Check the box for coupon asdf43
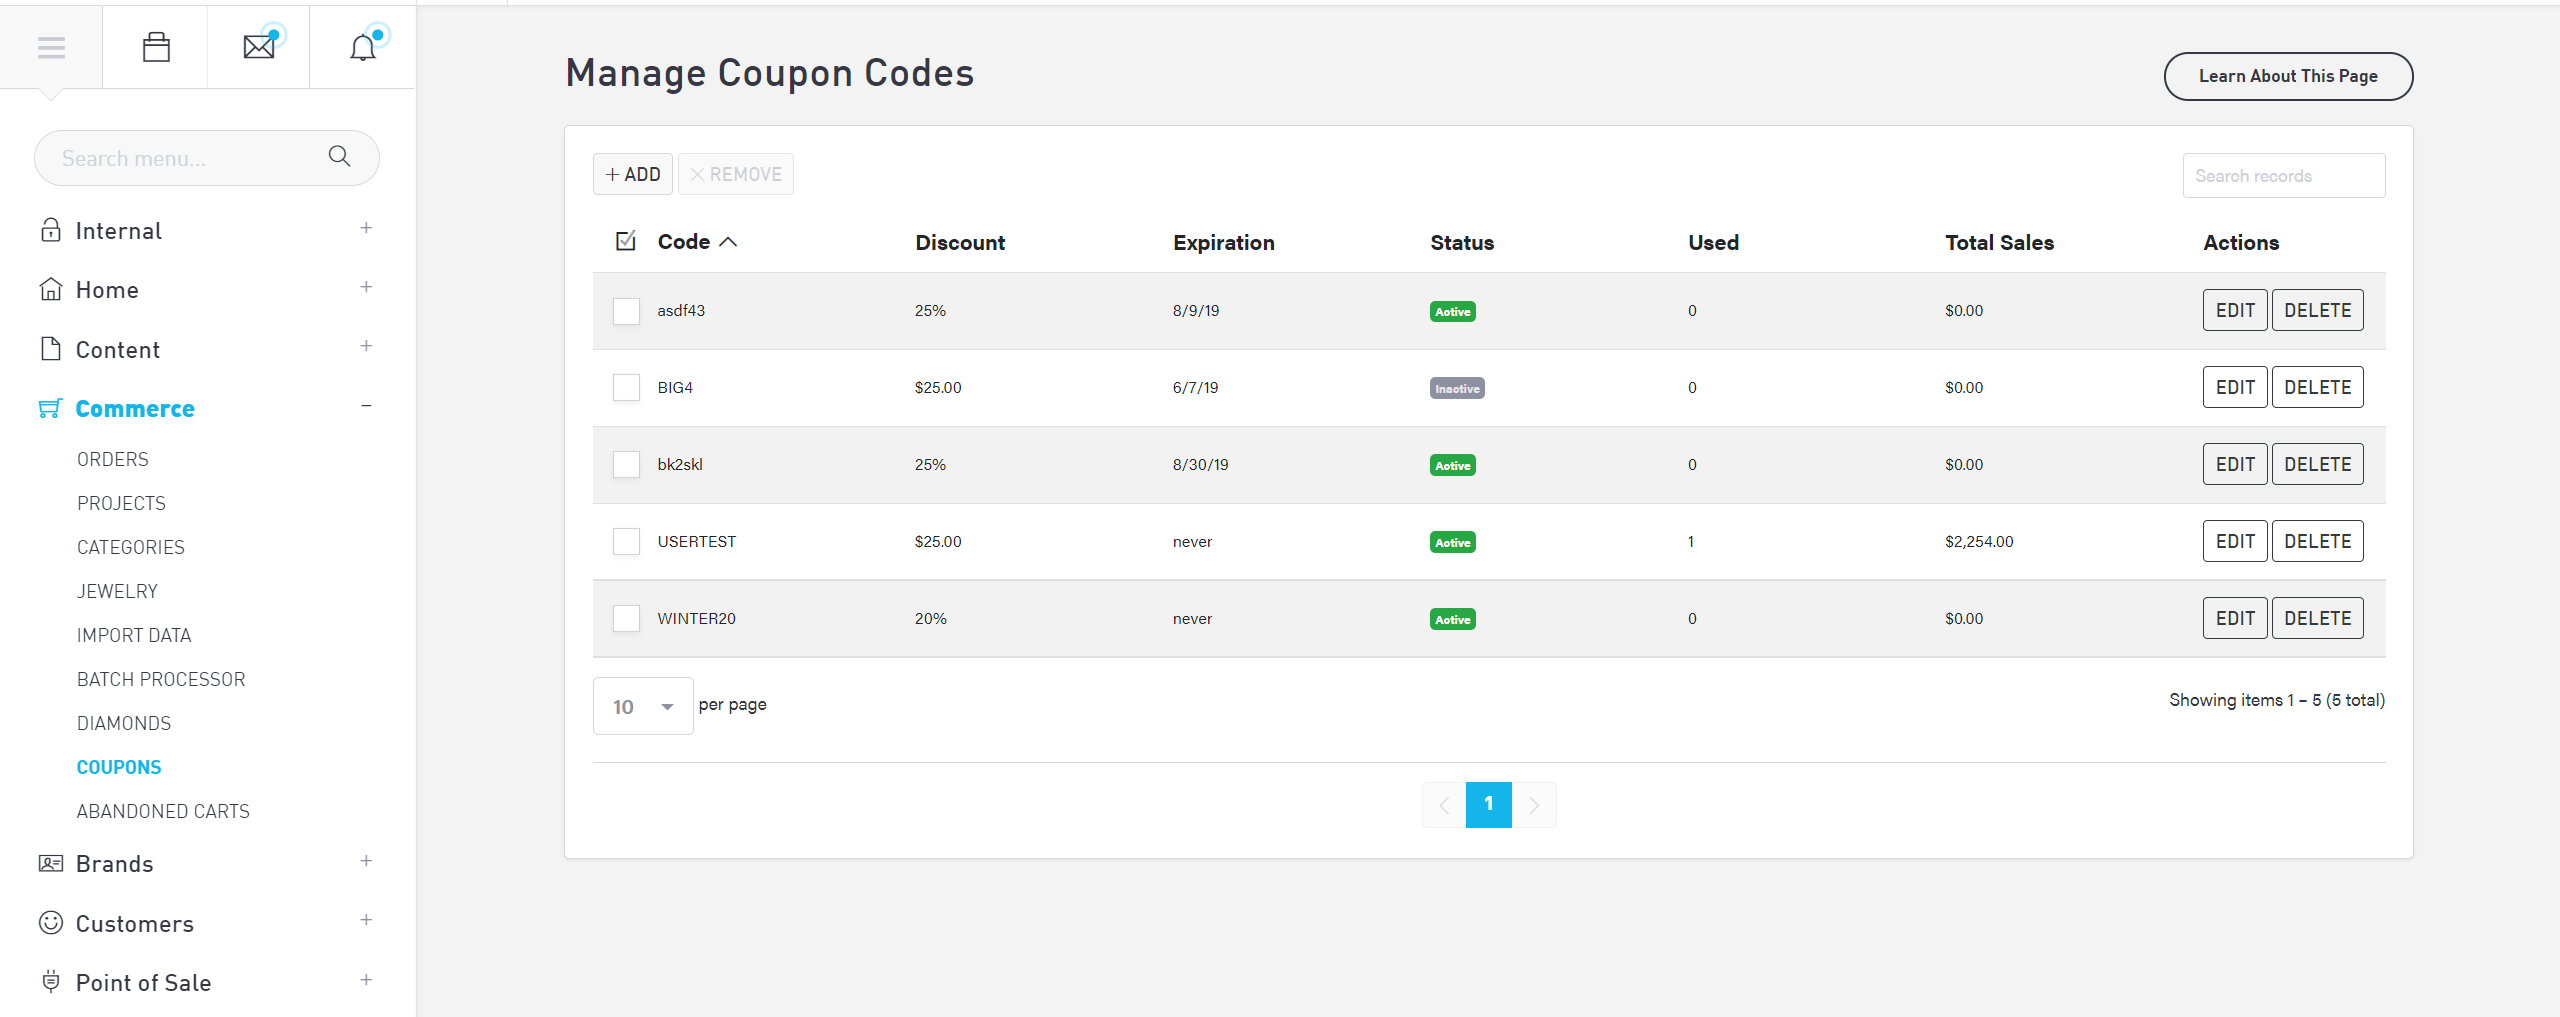Screen dimensions: 2560x1017 (626, 311)
